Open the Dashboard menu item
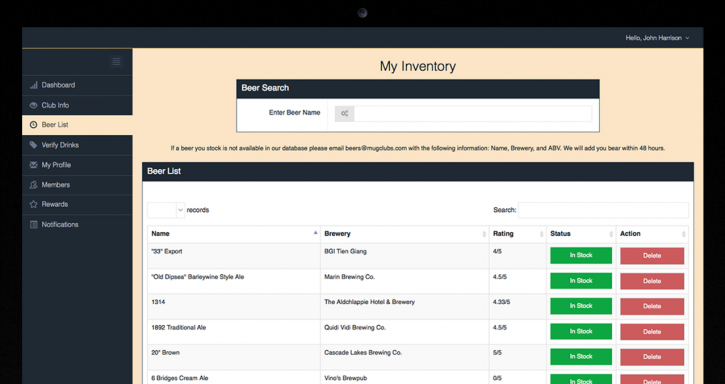The height and width of the screenshot is (384, 725). click(77, 85)
